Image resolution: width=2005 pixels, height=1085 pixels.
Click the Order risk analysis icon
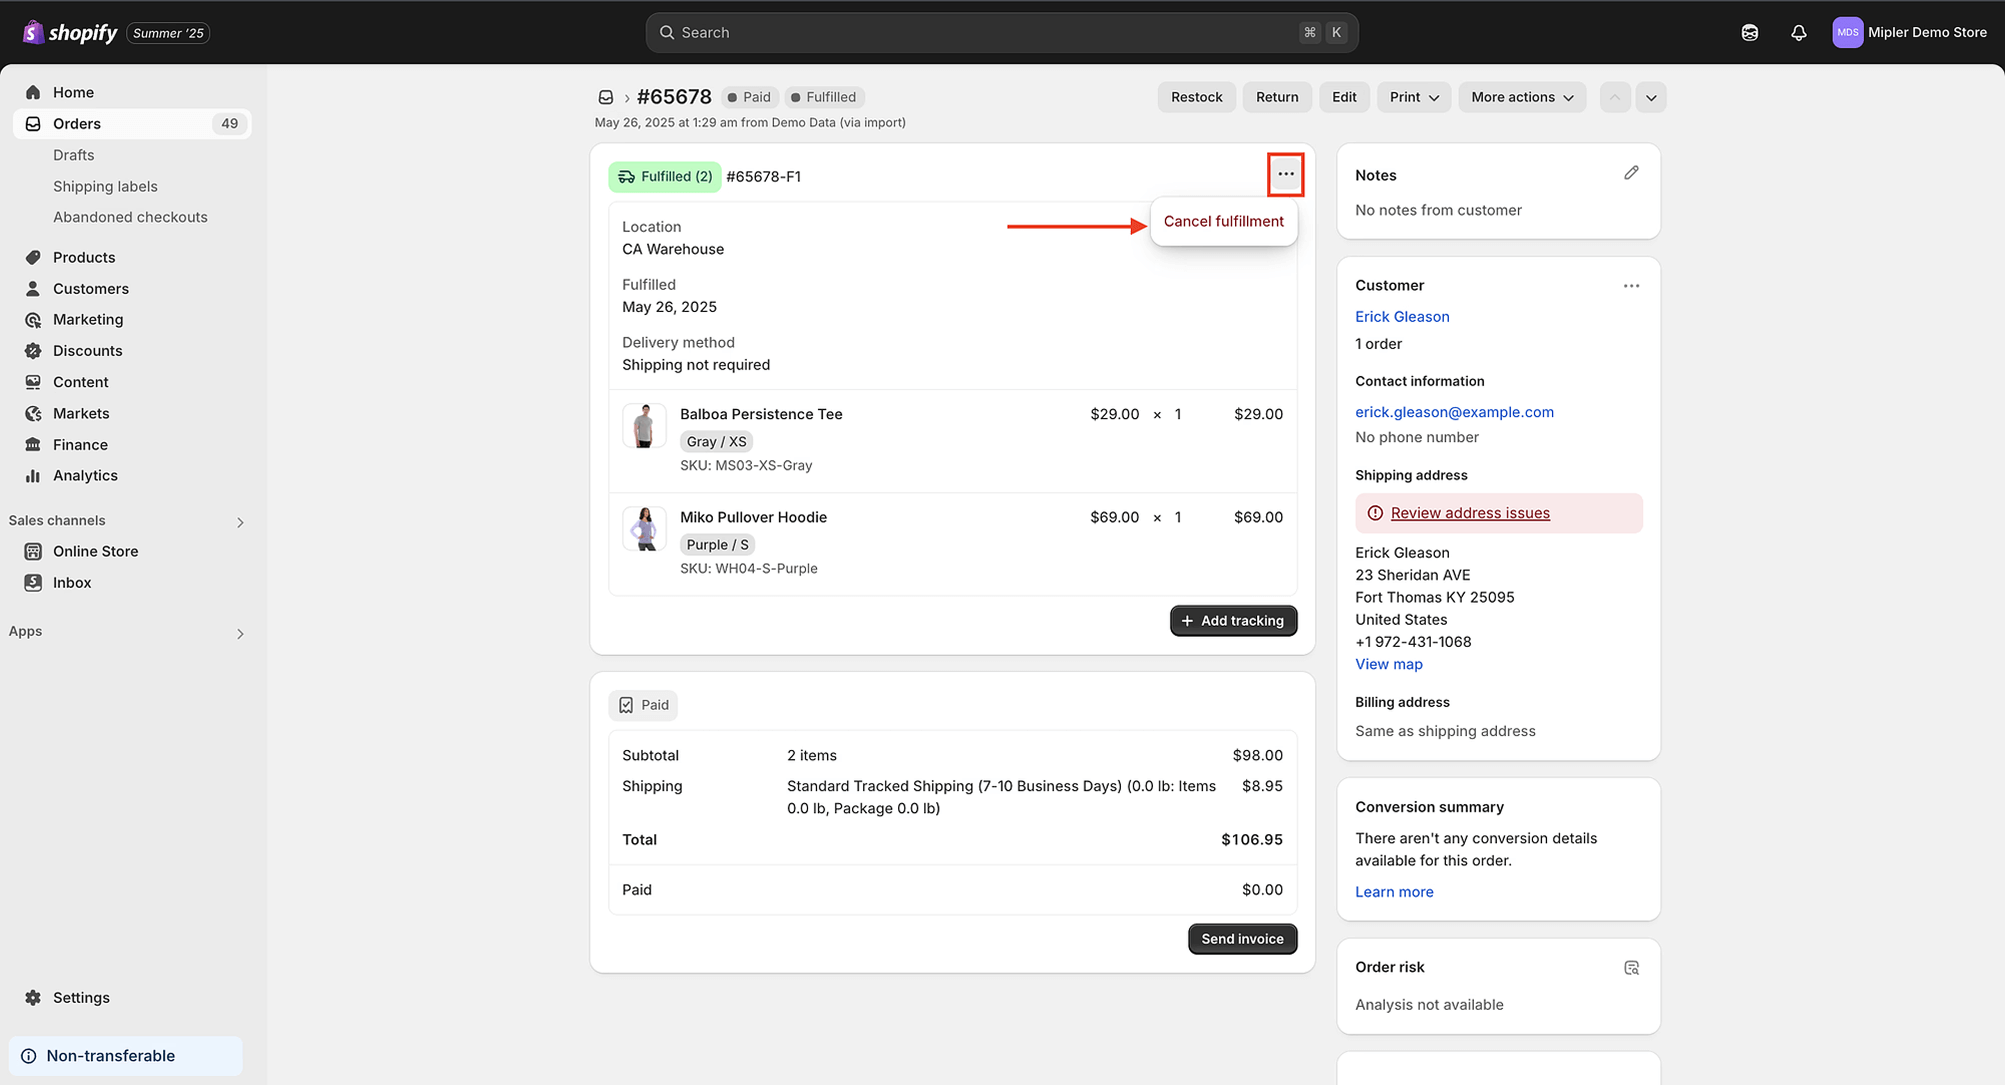[1631, 968]
